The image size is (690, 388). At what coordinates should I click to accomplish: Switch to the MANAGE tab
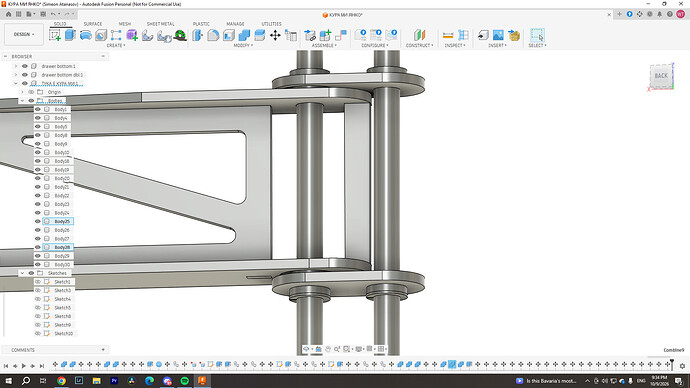235,24
